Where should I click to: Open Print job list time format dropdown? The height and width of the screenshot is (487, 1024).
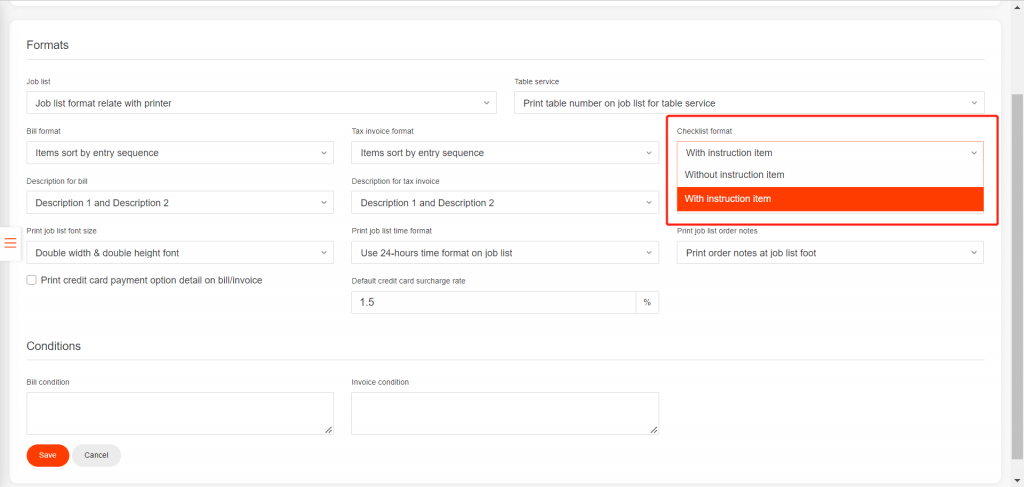click(x=504, y=253)
